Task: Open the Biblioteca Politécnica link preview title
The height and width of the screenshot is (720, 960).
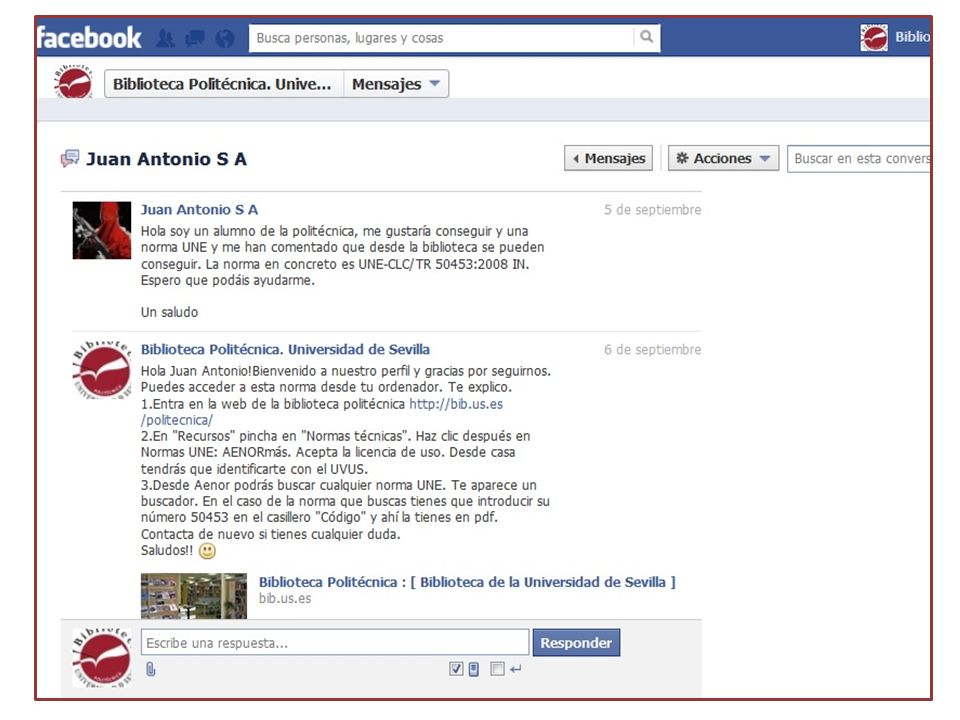Action: click(467, 582)
